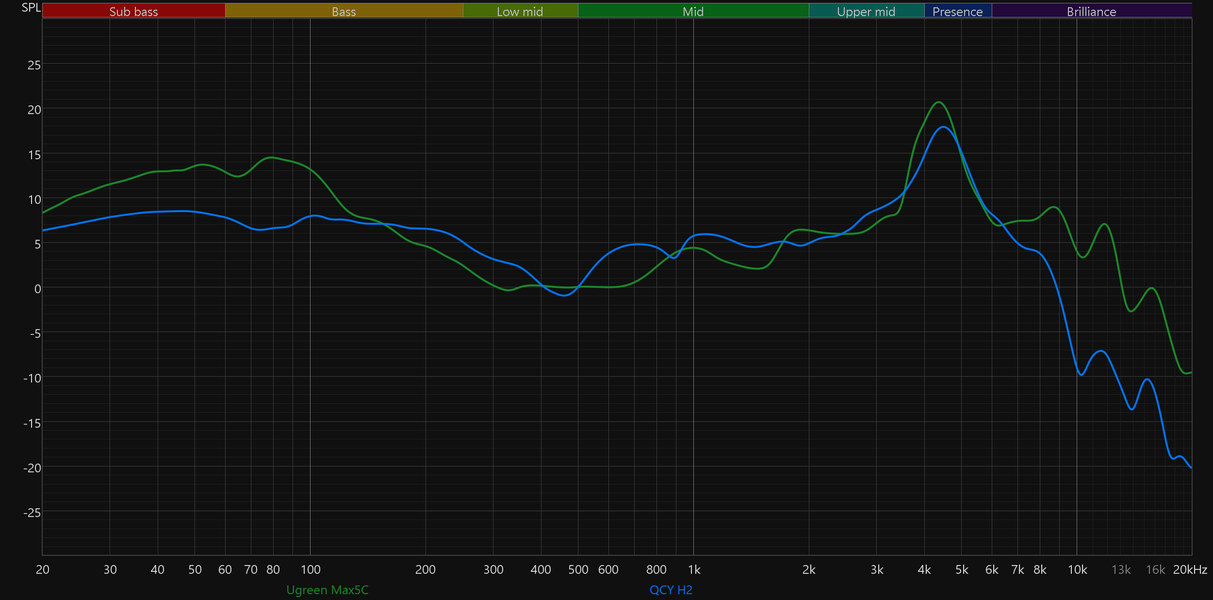The image size is (1213, 600).
Task: Click the 1k frequency axis label
Action: 693,569
